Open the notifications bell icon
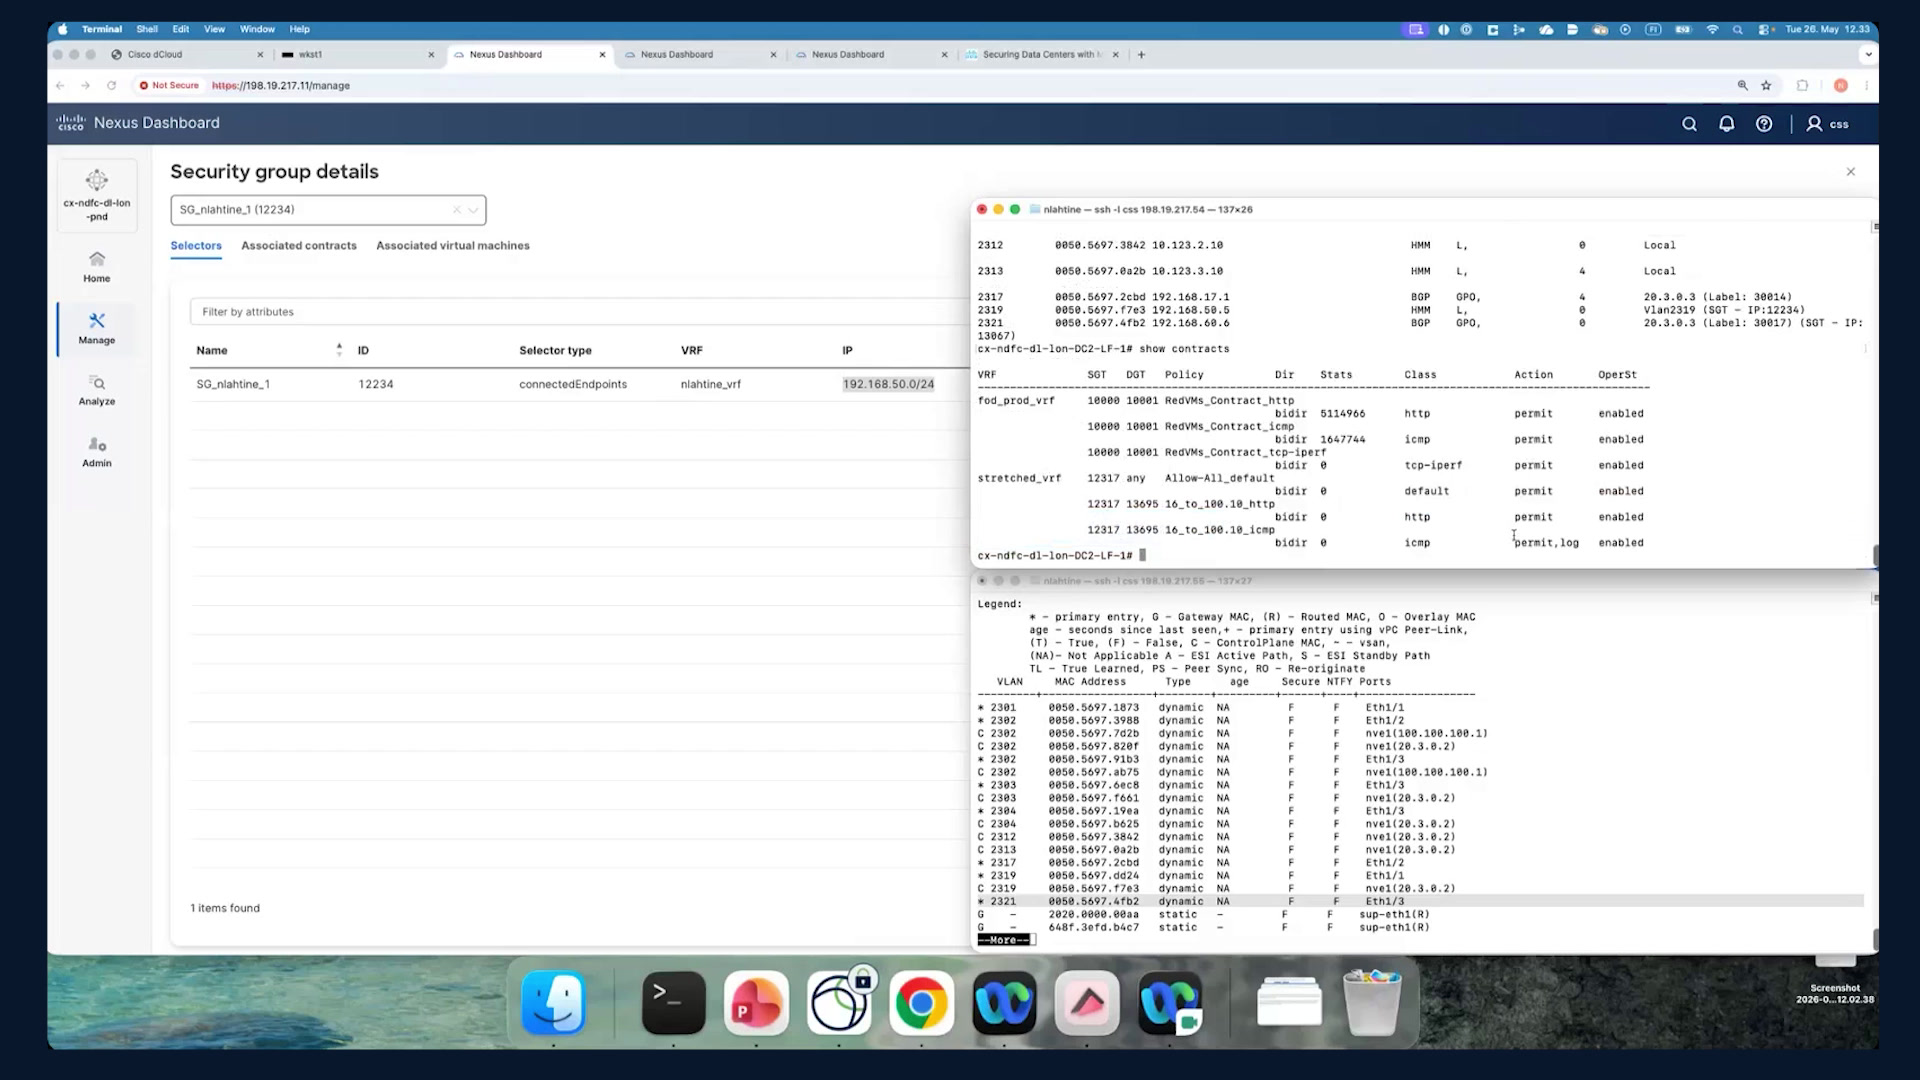Image resolution: width=1920 pixels, height=1080 pixels. click(x=1726, y=124)
